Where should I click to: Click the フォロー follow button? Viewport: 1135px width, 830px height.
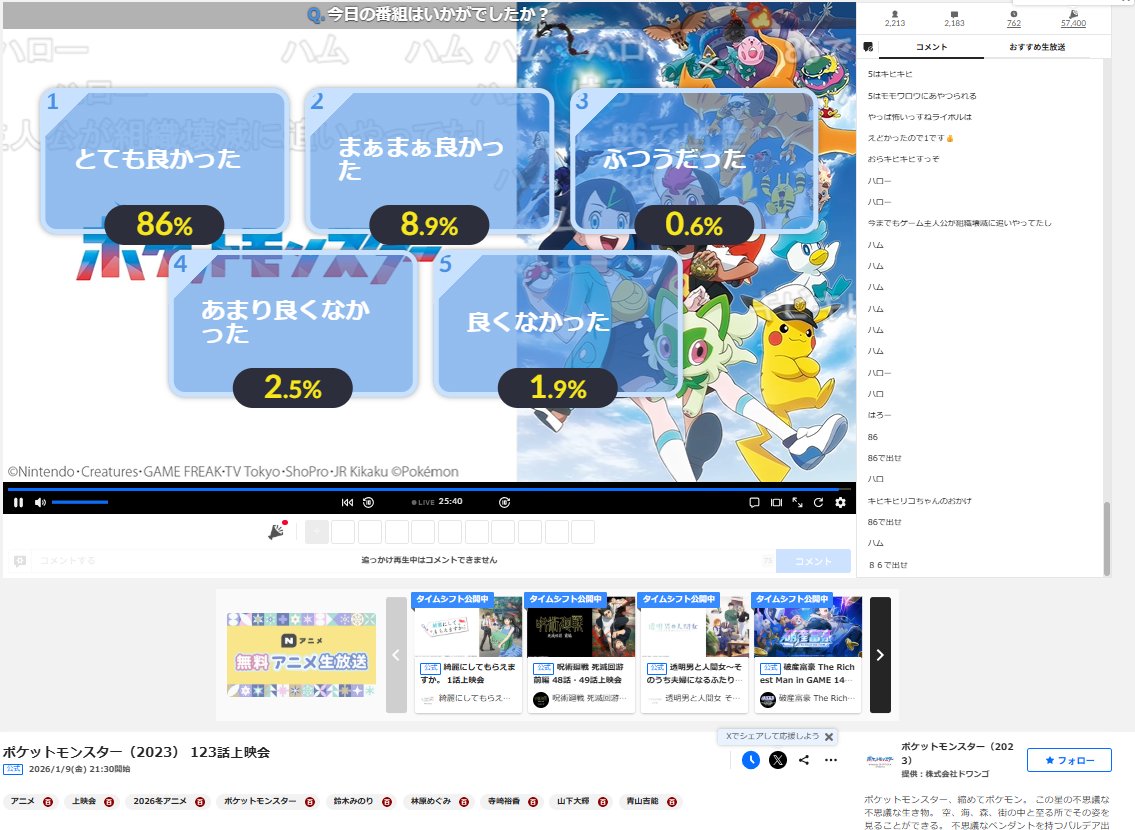(x=1069, y=760)
